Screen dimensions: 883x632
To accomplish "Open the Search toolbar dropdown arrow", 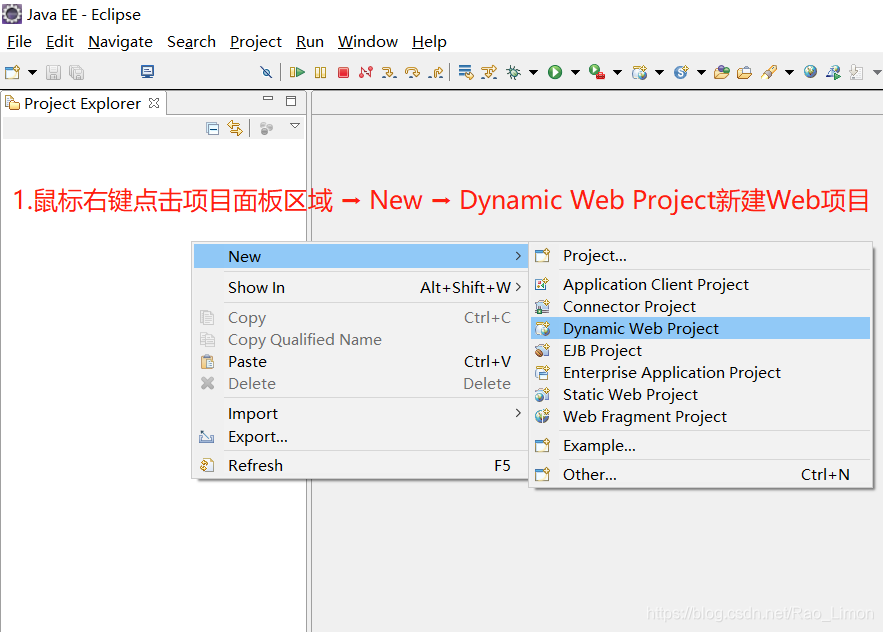I will click(790, 72).
